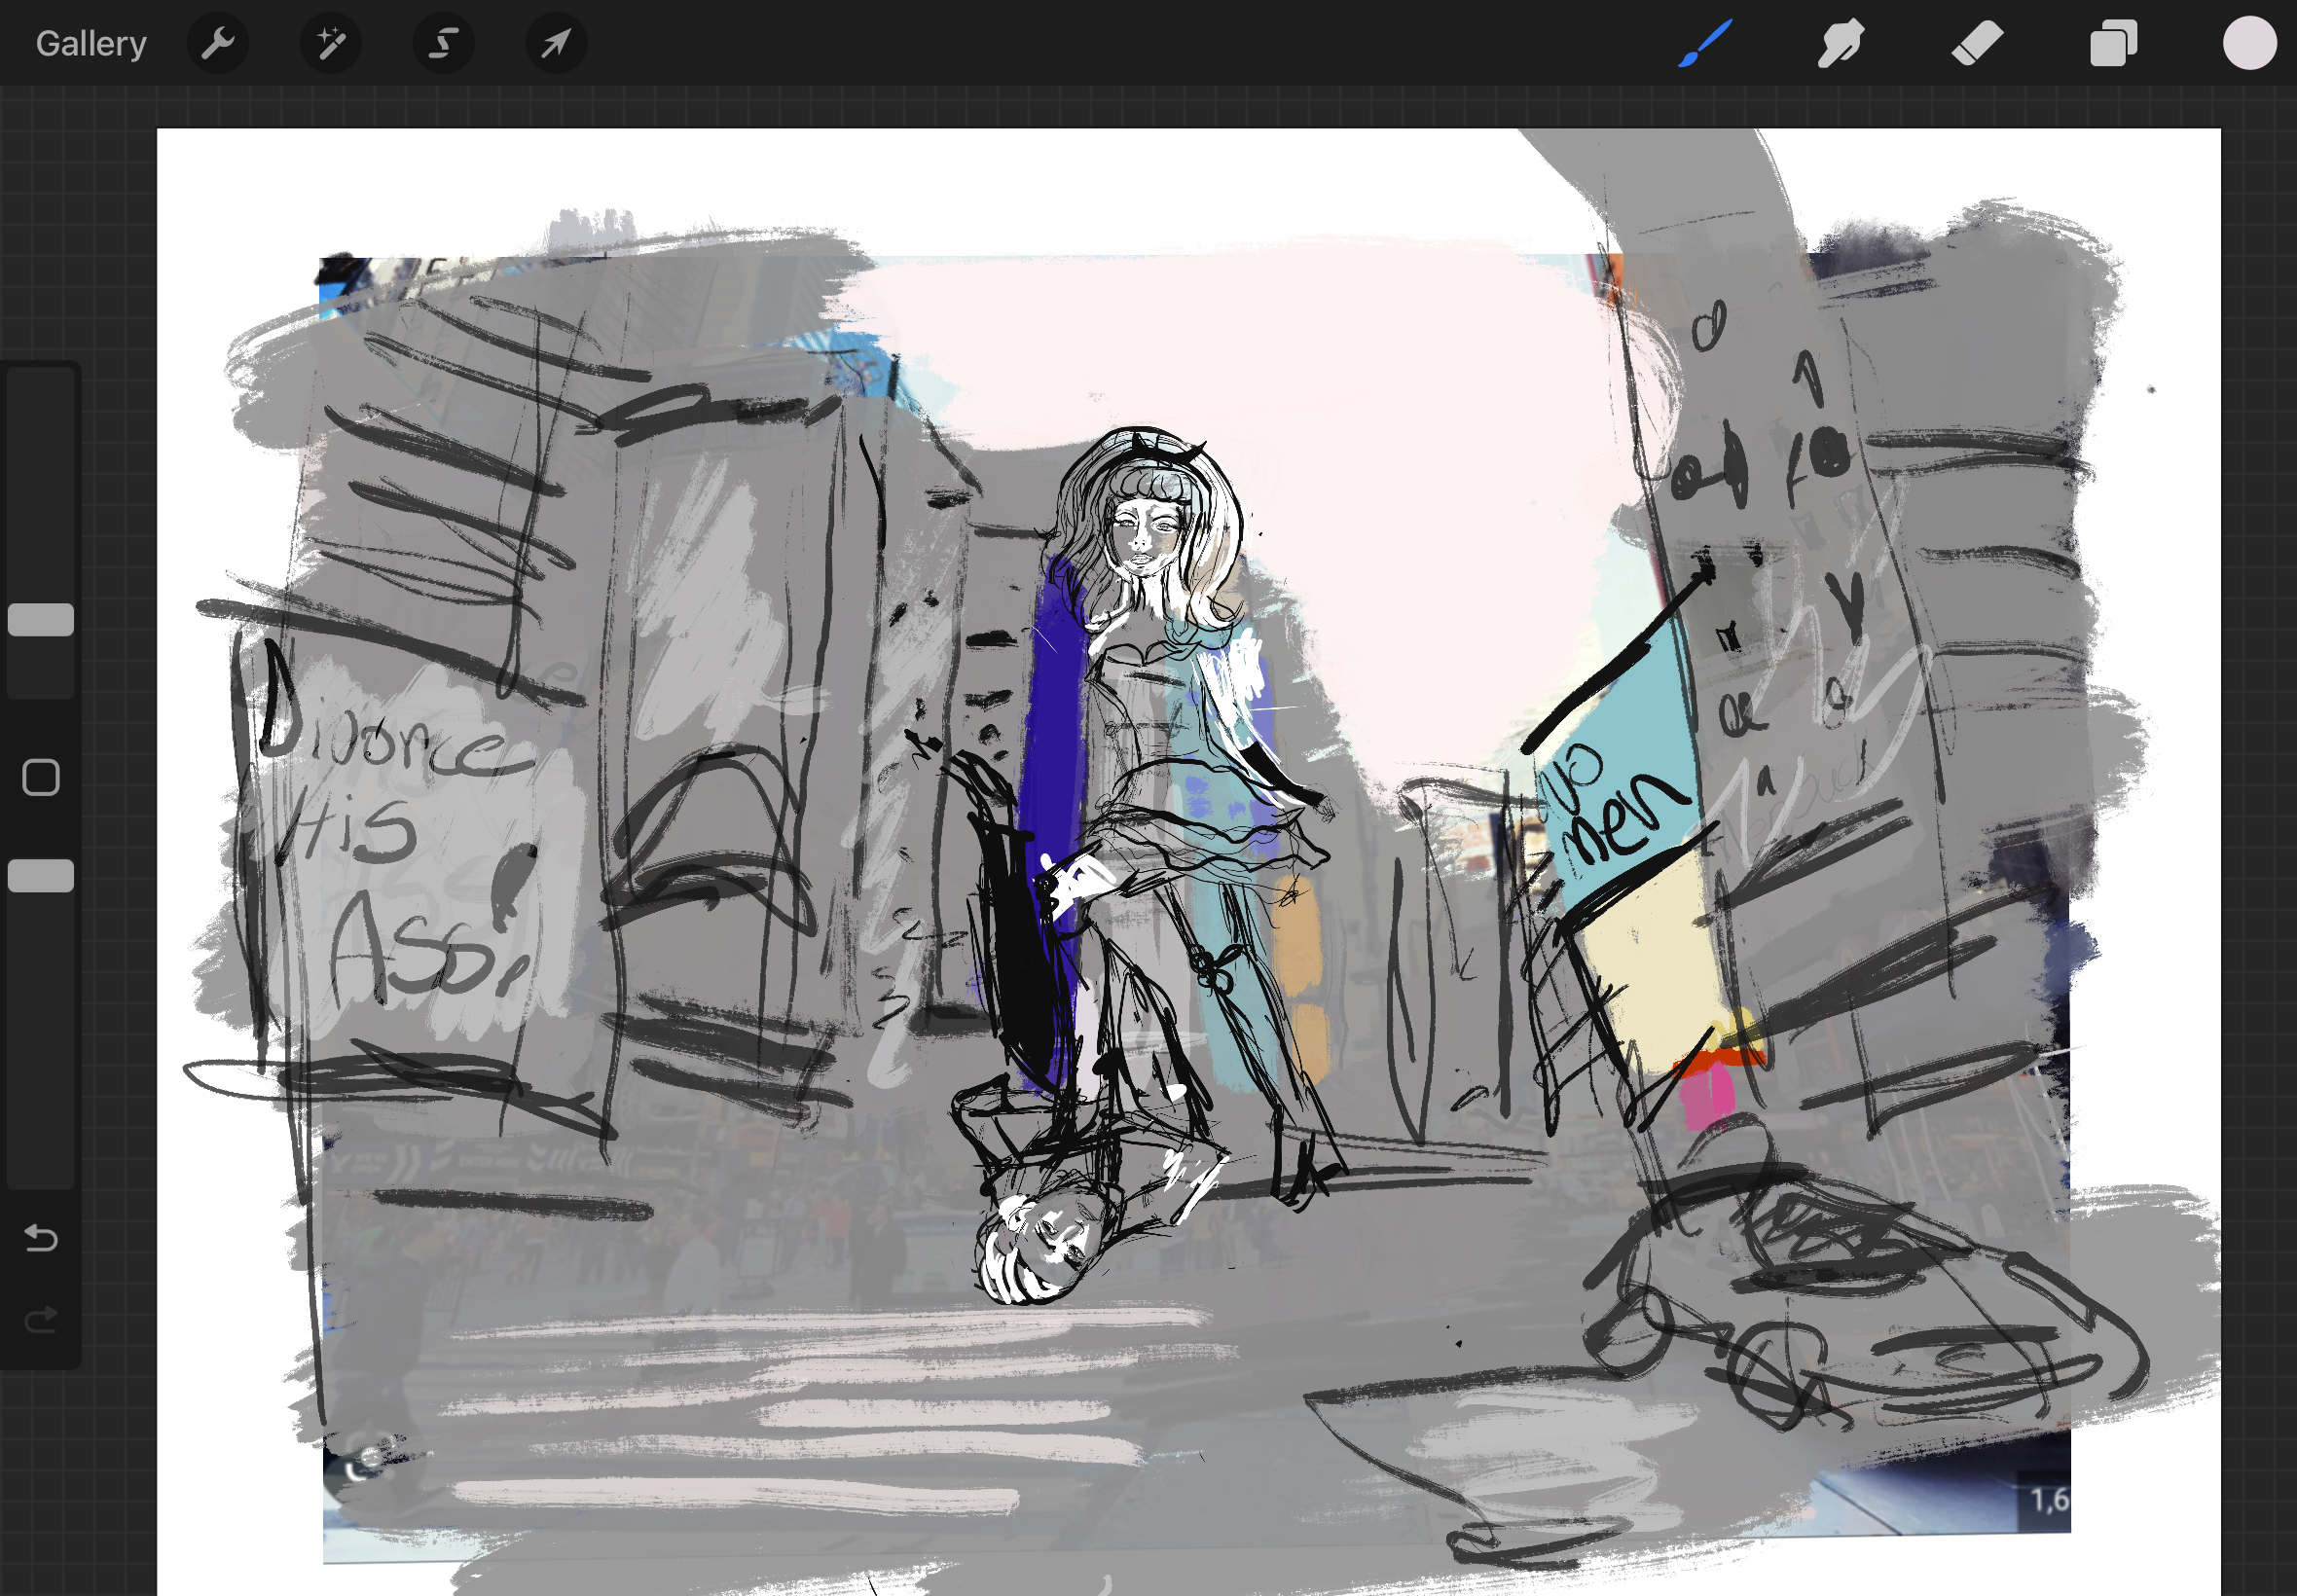Click the brush opacity slider handle
Viewport: 2297px width, 1596px height.
point(41,876)
